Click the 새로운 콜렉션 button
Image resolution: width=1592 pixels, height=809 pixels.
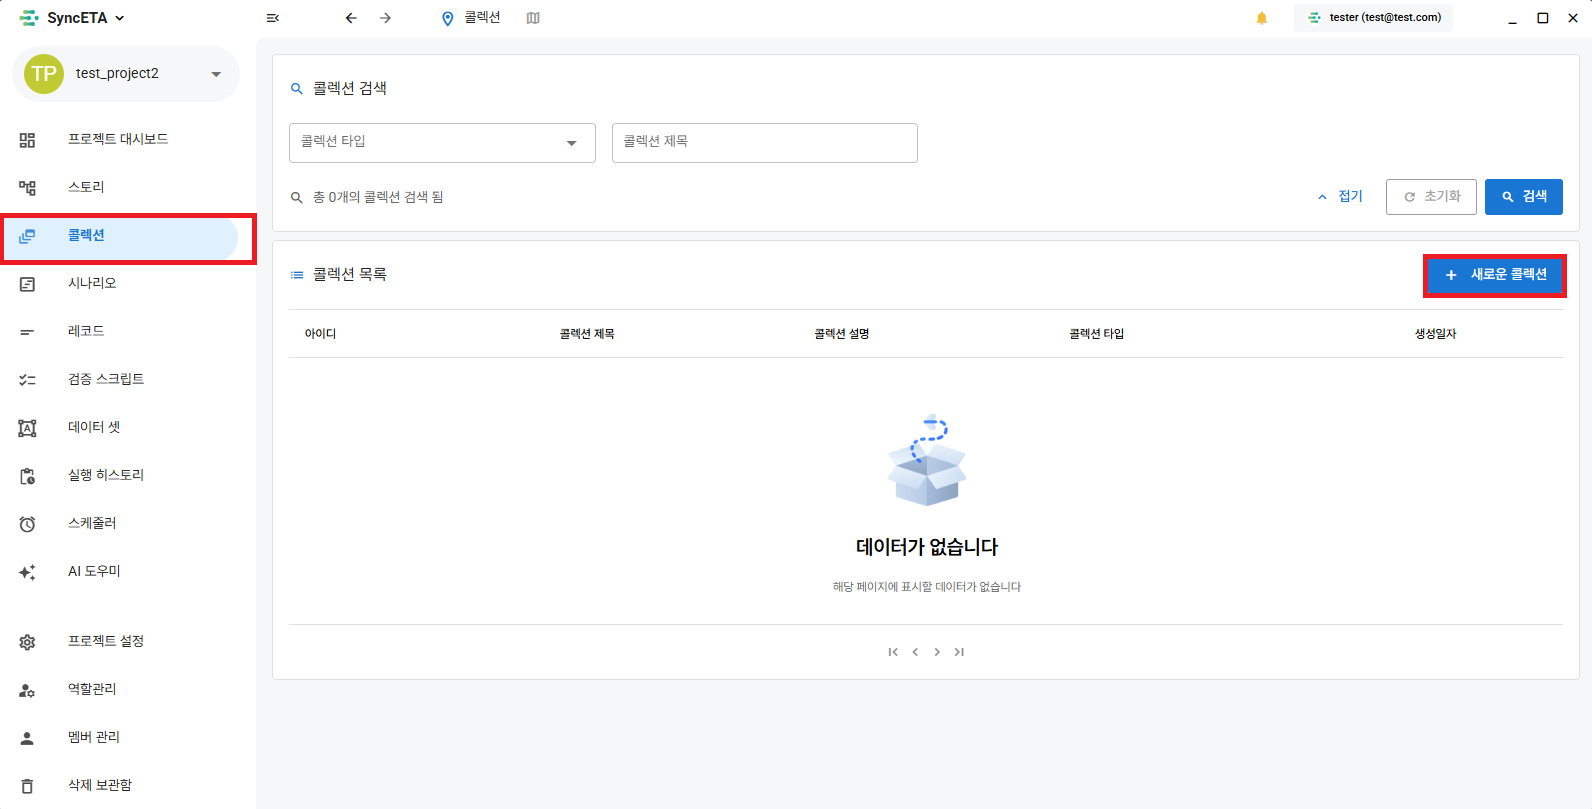(x=1495, y=275)
